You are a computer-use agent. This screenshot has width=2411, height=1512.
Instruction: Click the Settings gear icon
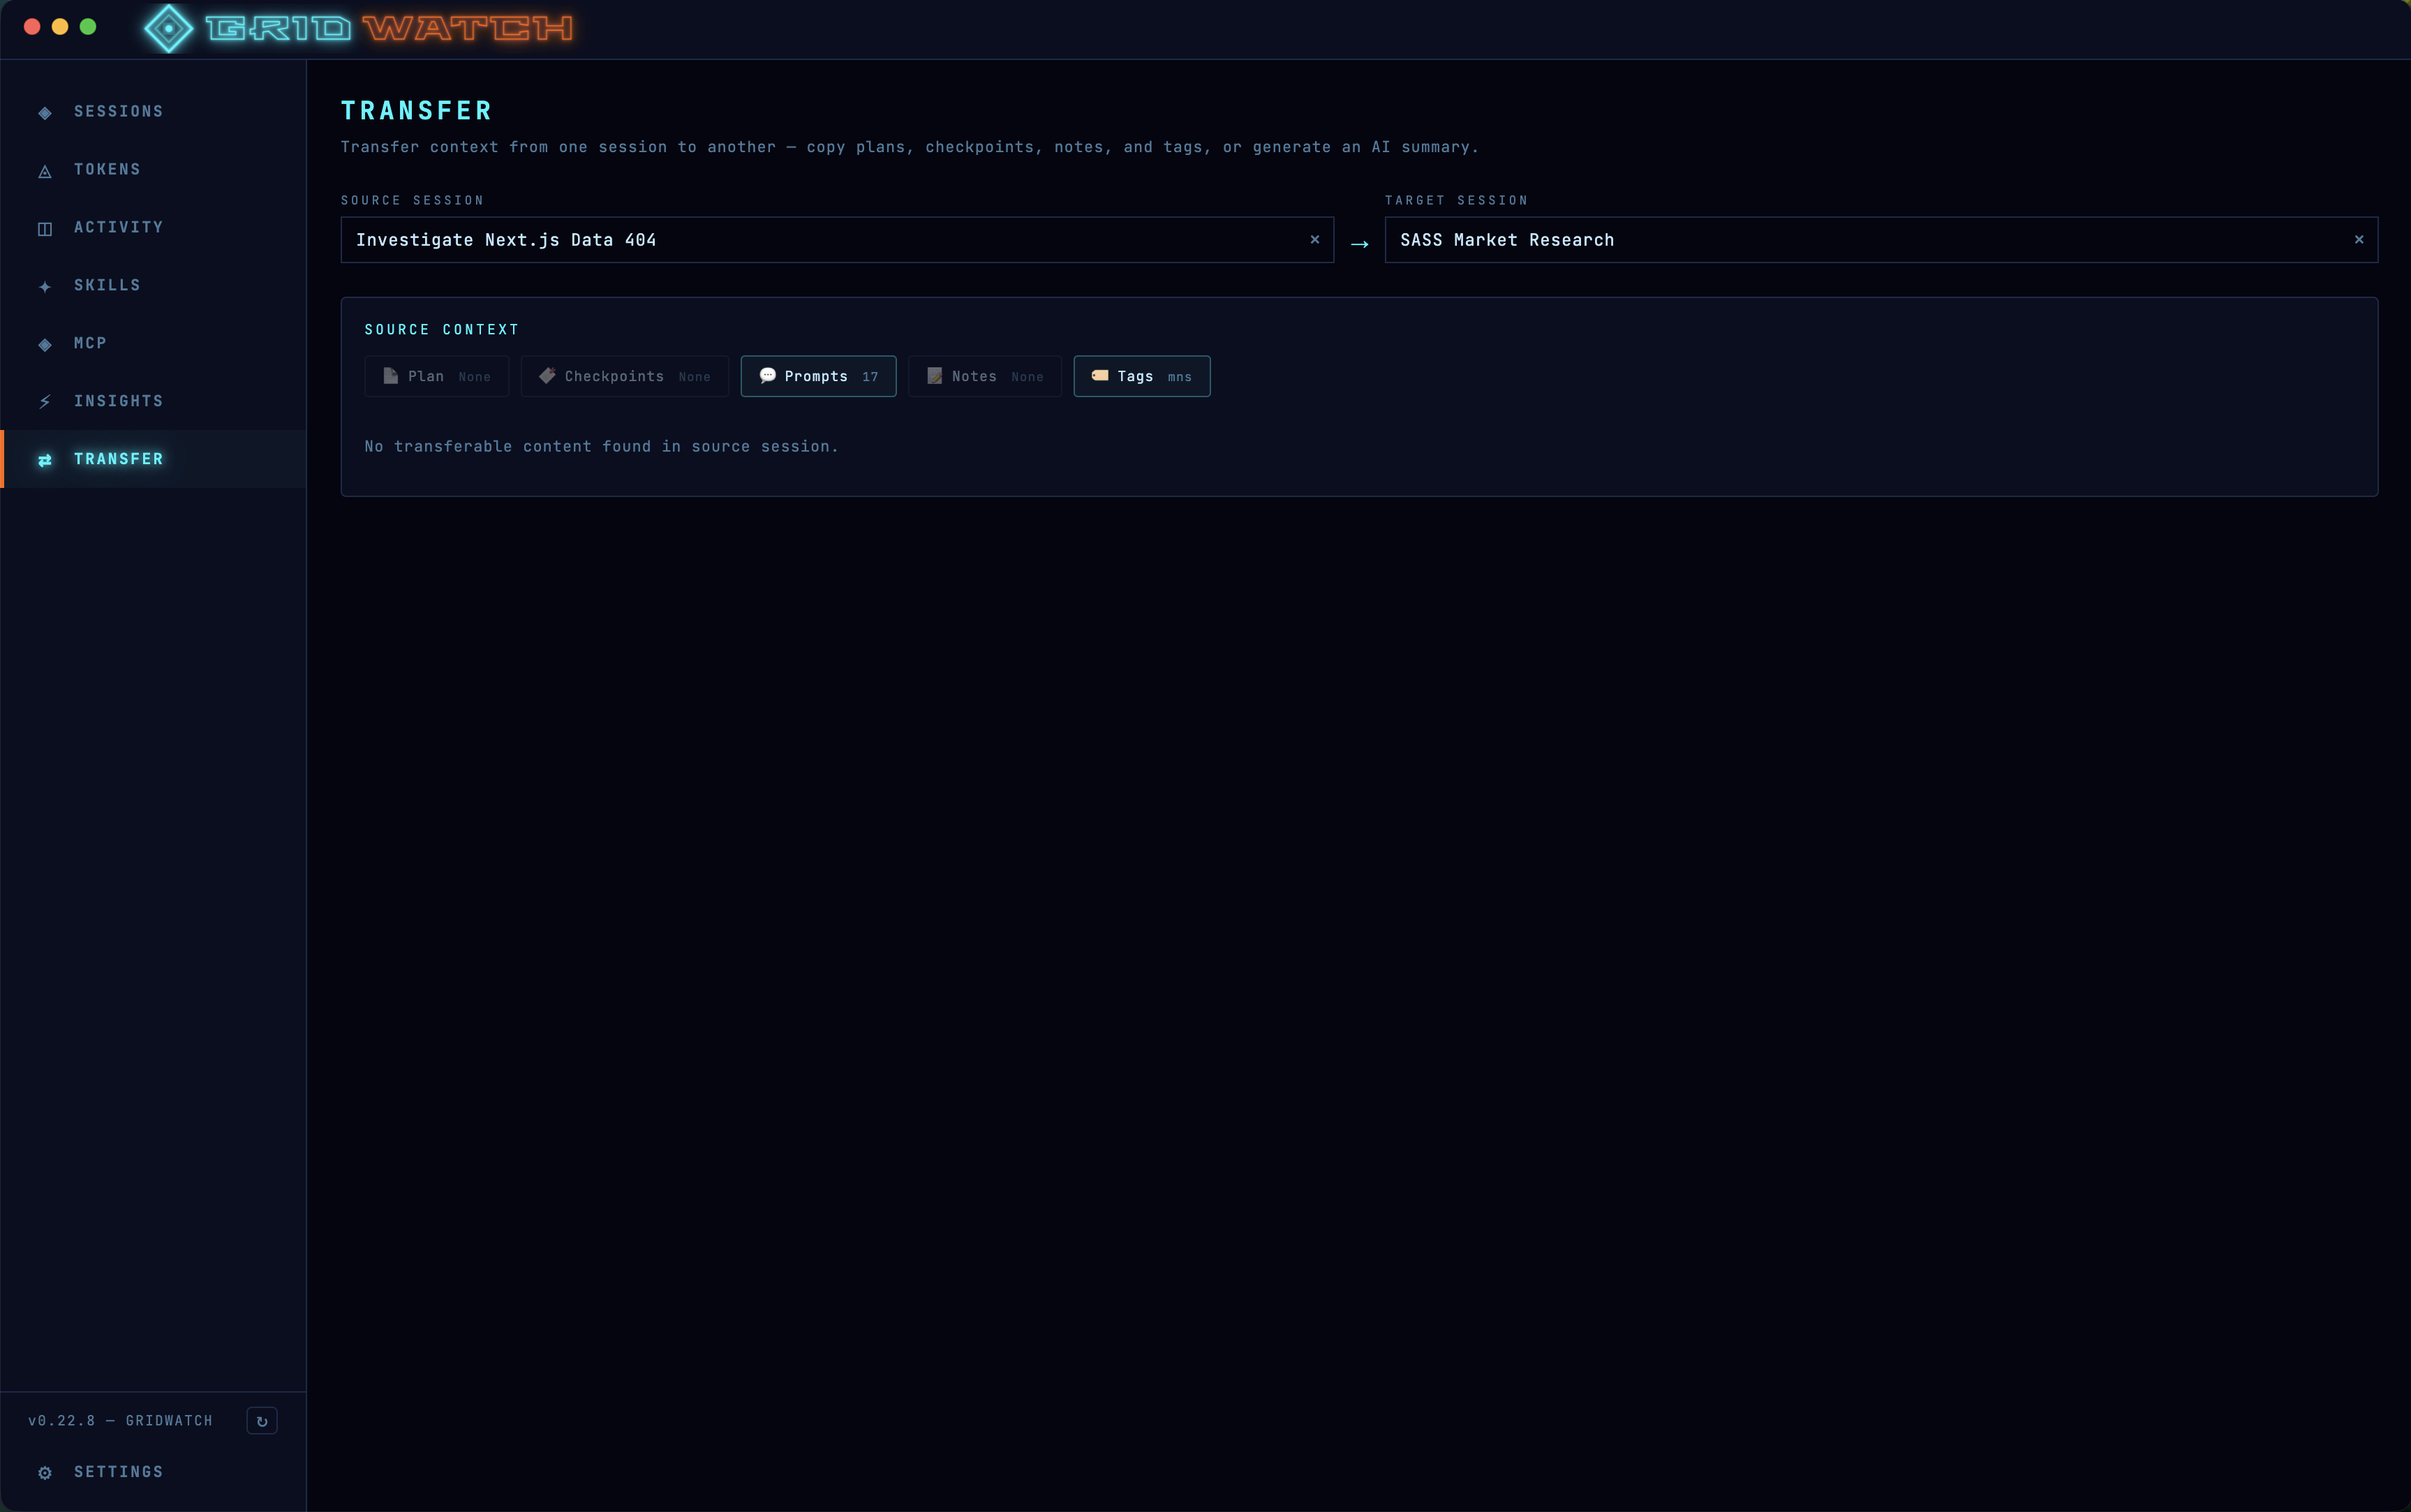tap(45, 1473)
